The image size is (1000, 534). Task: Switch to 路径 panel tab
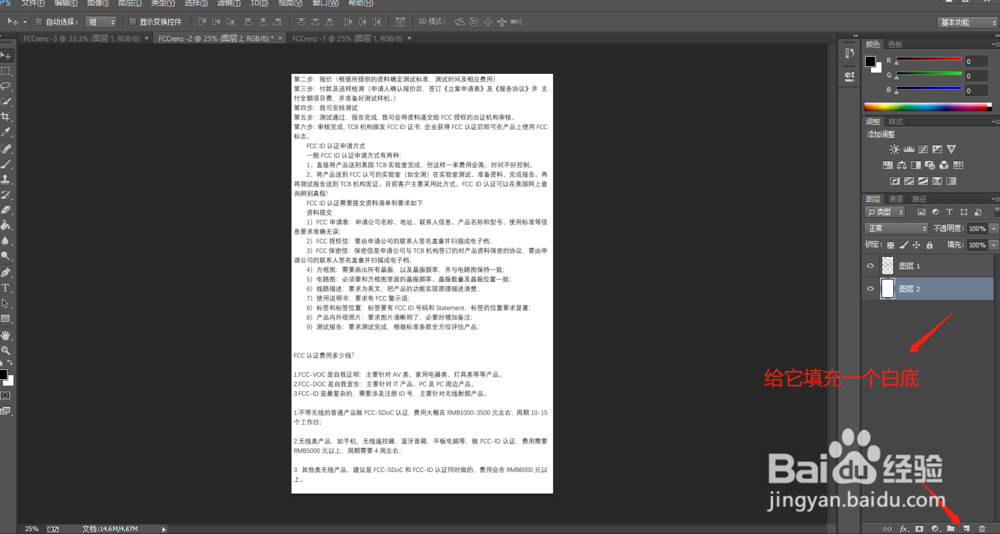919,199
